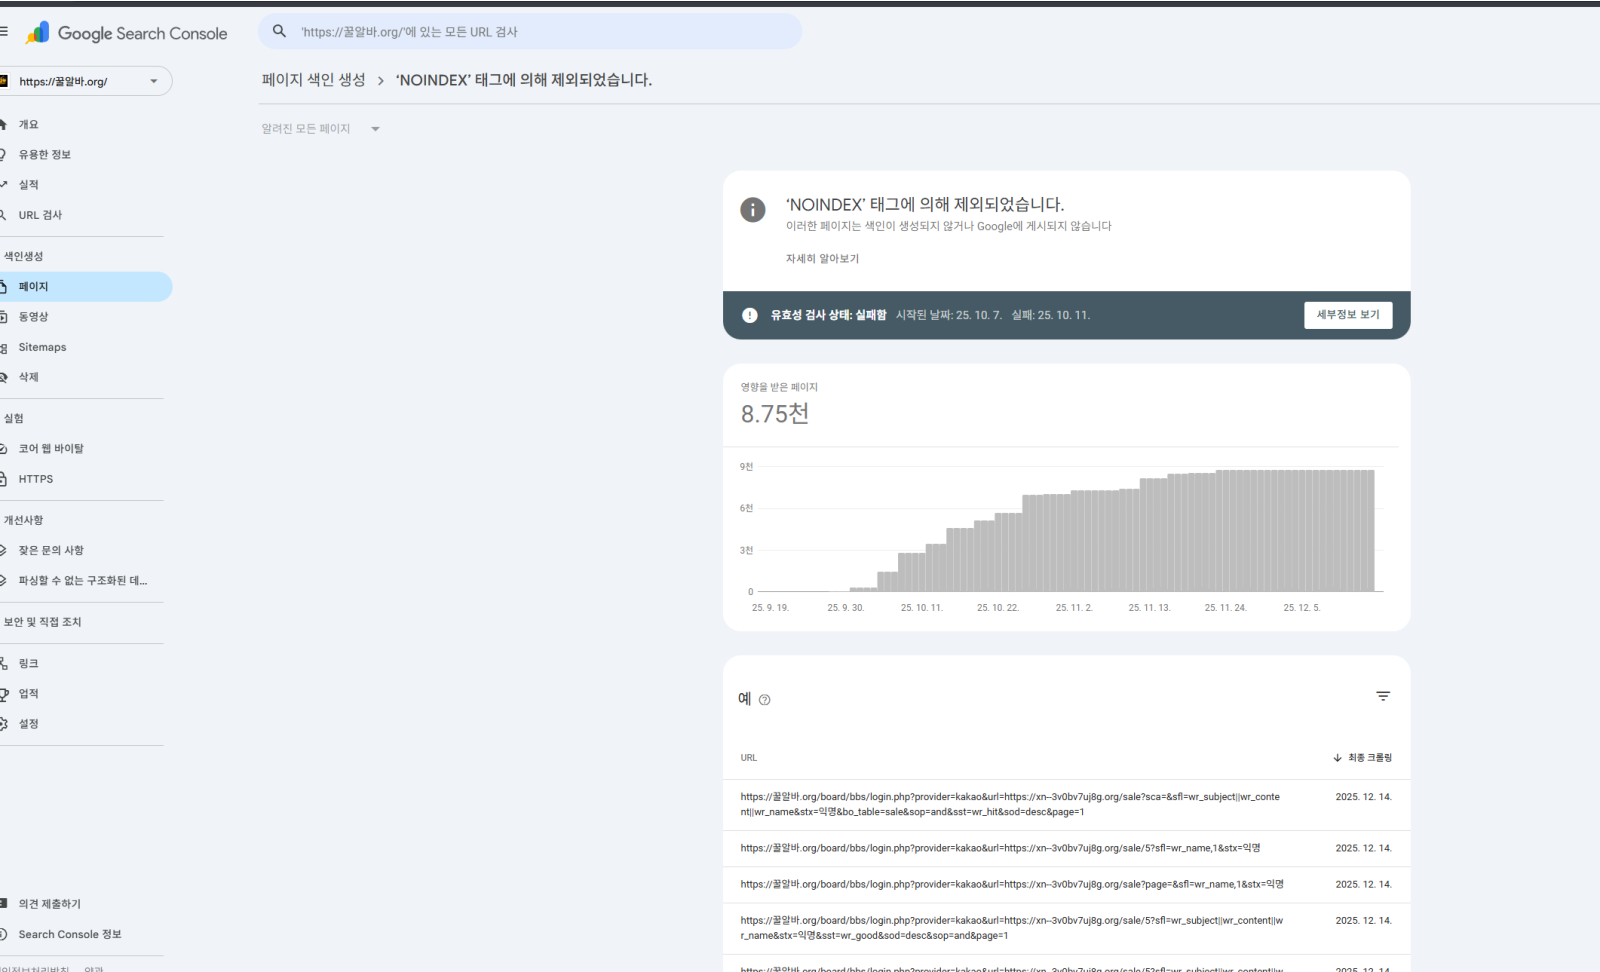The width and height of the screenshot is (1600, 972).
Task: Collapse the 색인생성 sidebar section
Action: 24,256
